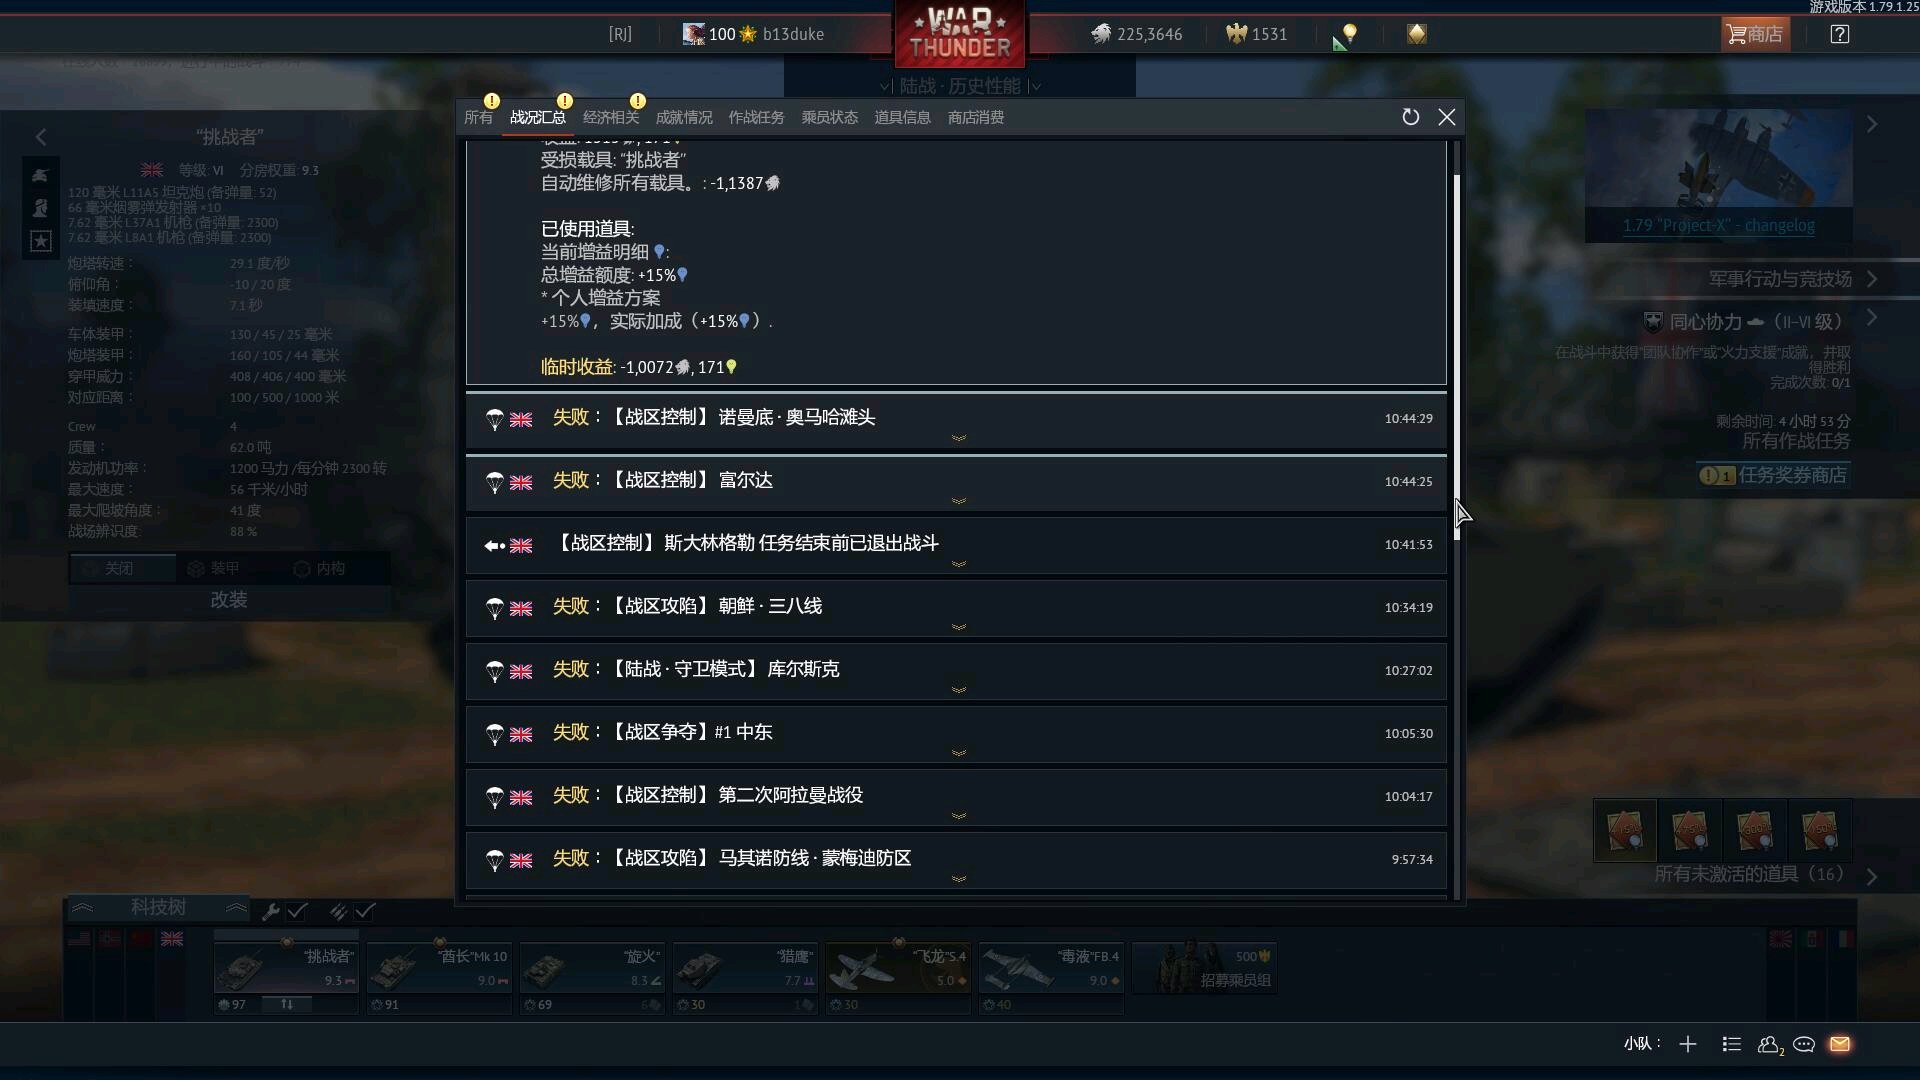Toggle the auto-ammo refill checkbox

[x=365, y=911]
